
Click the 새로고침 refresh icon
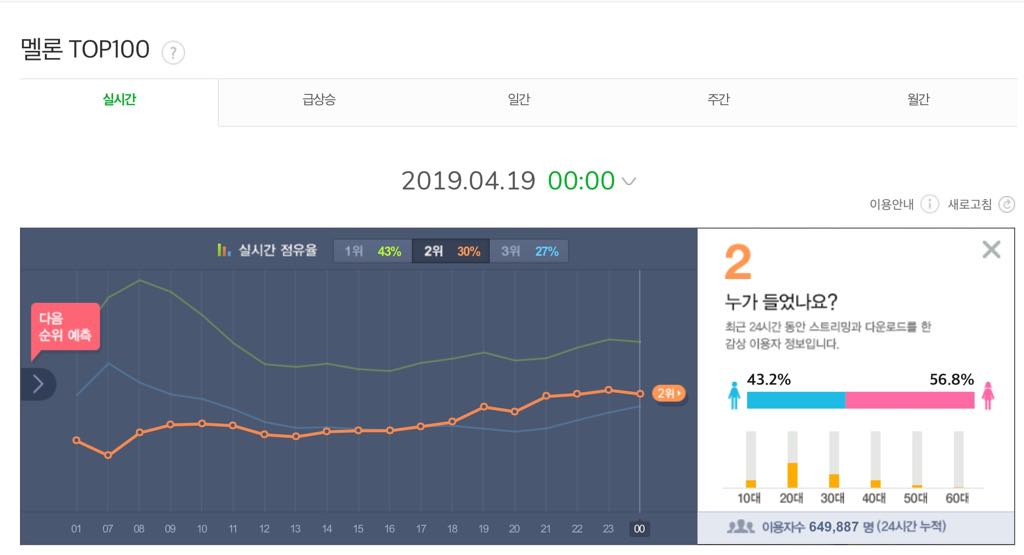(1006, 204)
